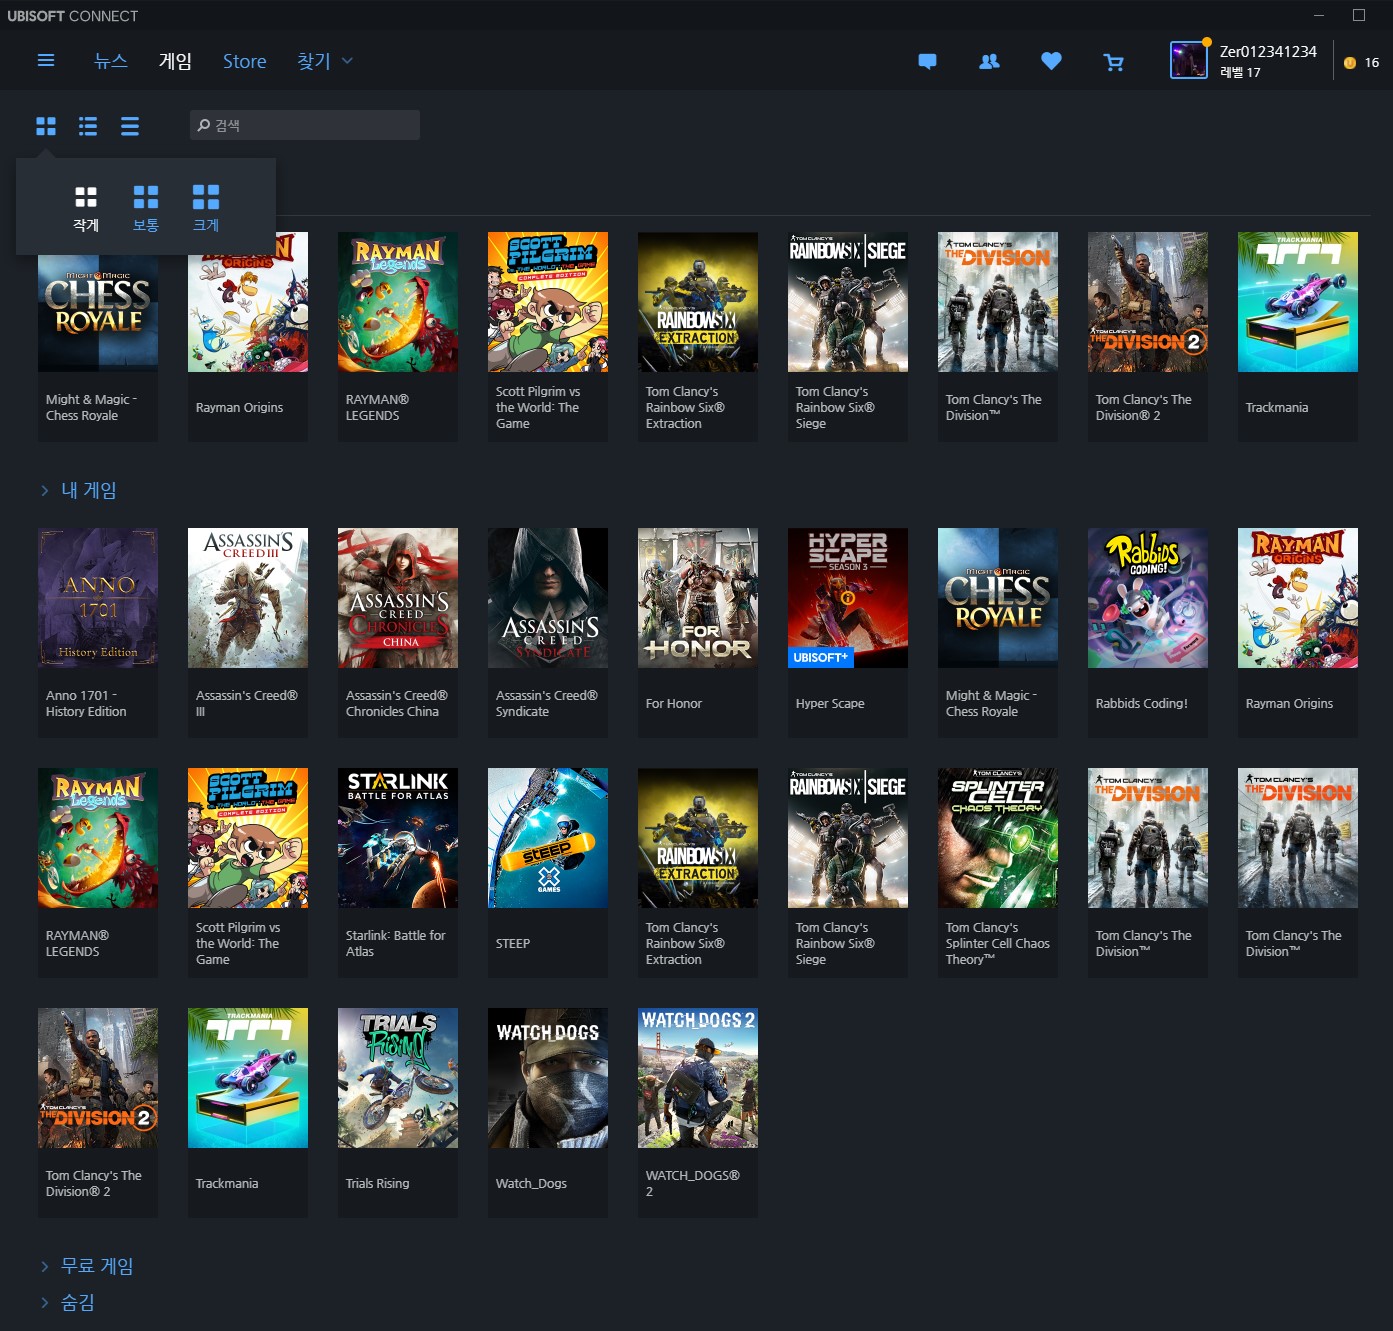
Task: Click the 레벨 17 level text
Action: [1240, 72]
